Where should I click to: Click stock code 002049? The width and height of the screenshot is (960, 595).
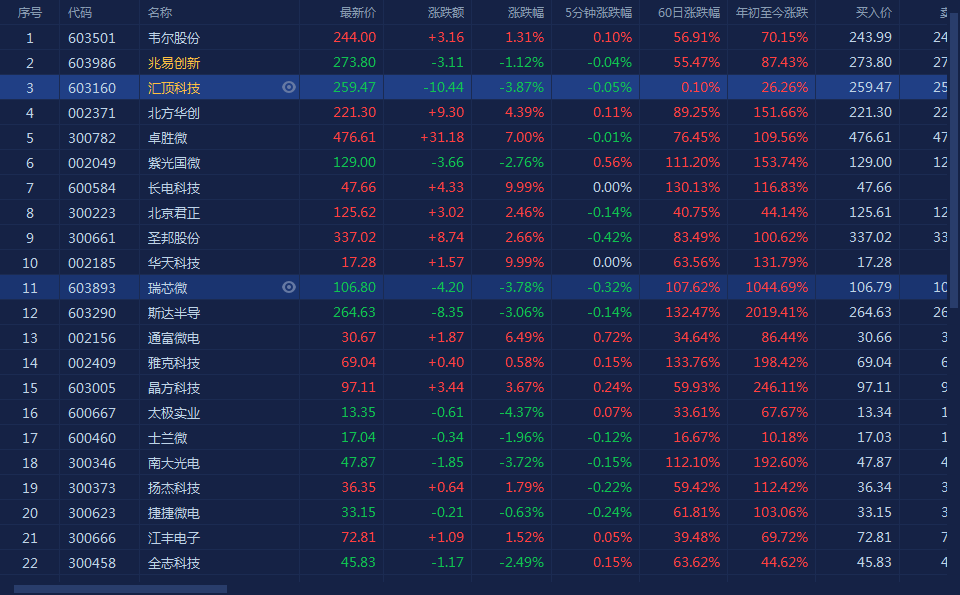(x=92, y=163)
